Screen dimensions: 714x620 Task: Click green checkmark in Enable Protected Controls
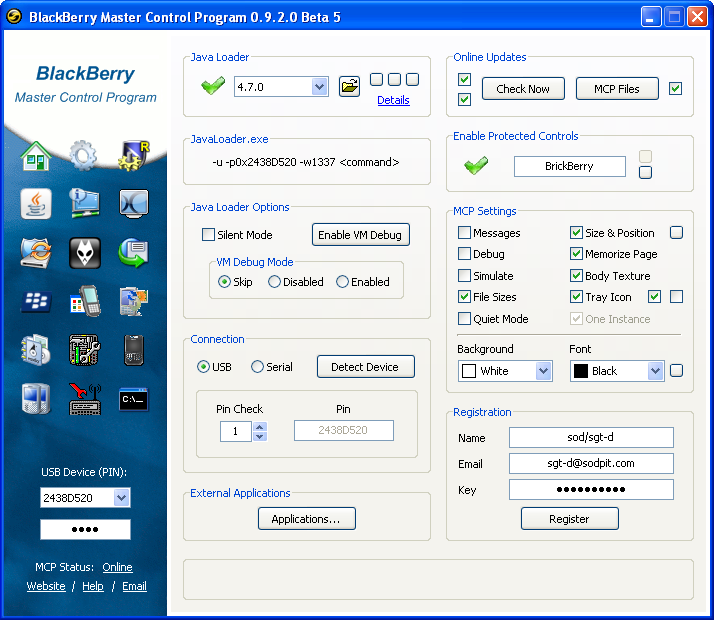(x=476, y=165)
